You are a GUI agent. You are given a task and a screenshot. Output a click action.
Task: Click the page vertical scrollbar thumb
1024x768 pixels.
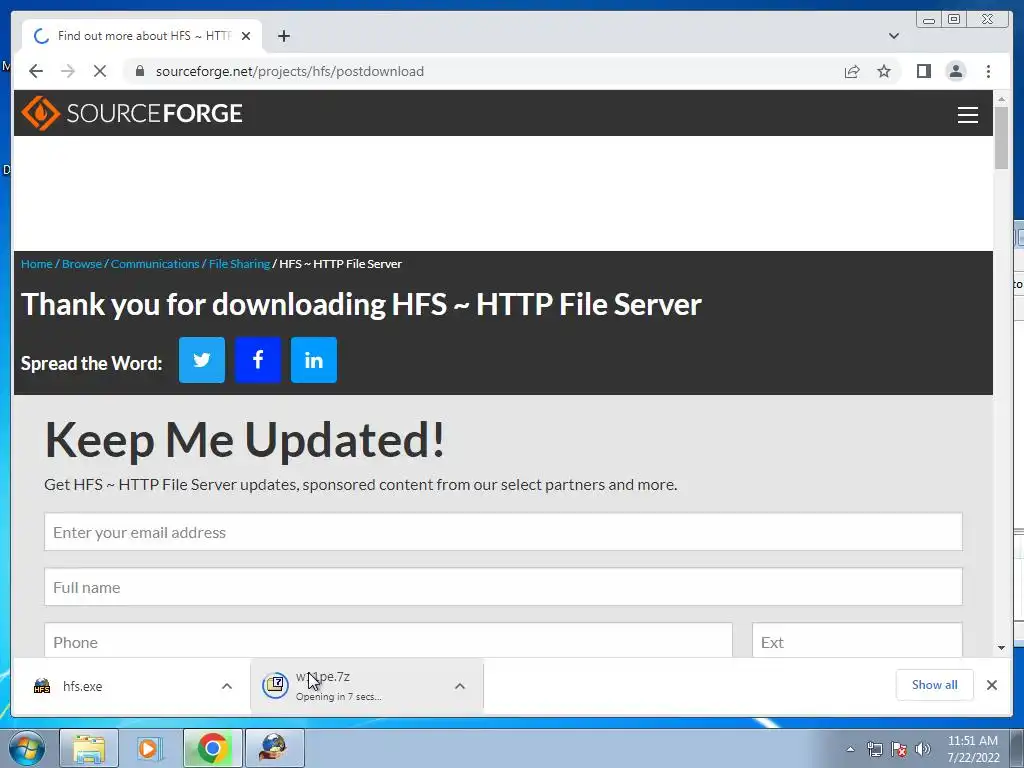coord(1001,137)
